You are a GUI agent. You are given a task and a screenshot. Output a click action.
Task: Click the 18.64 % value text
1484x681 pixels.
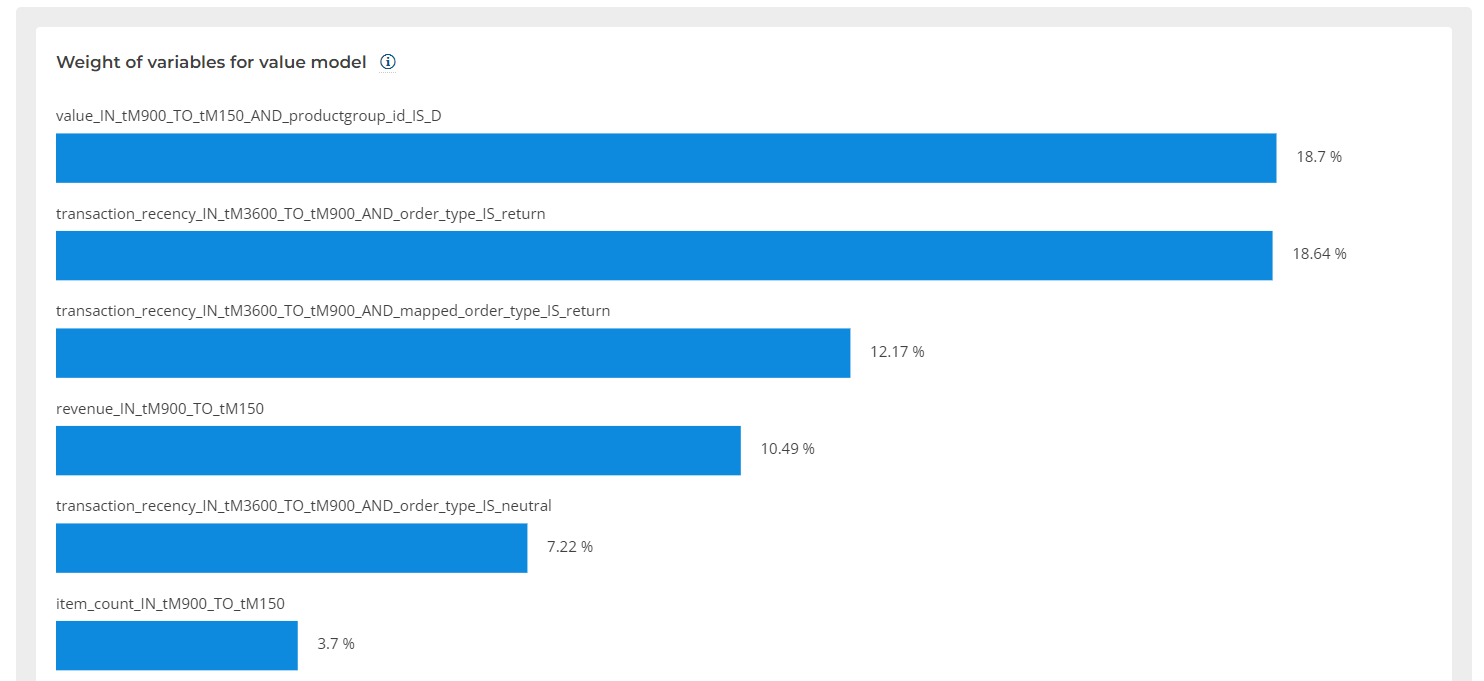point(1319,254)
